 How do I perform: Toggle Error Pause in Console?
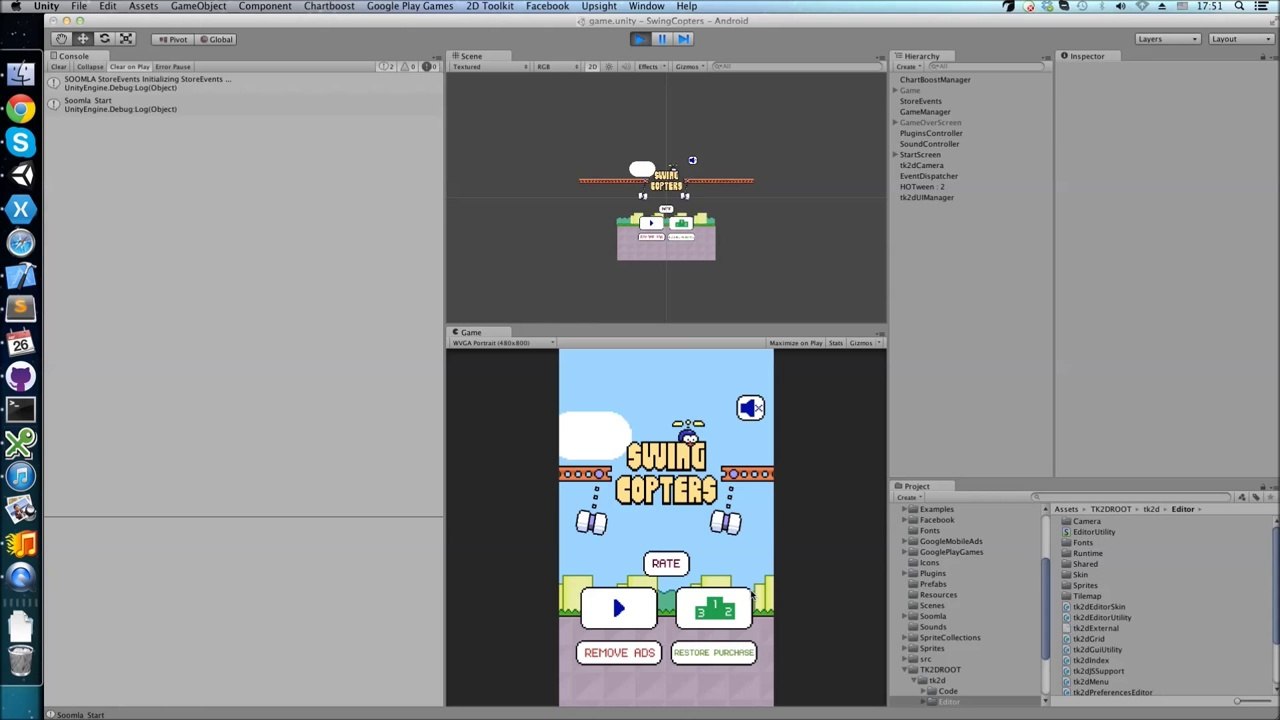tap(172, 67)
